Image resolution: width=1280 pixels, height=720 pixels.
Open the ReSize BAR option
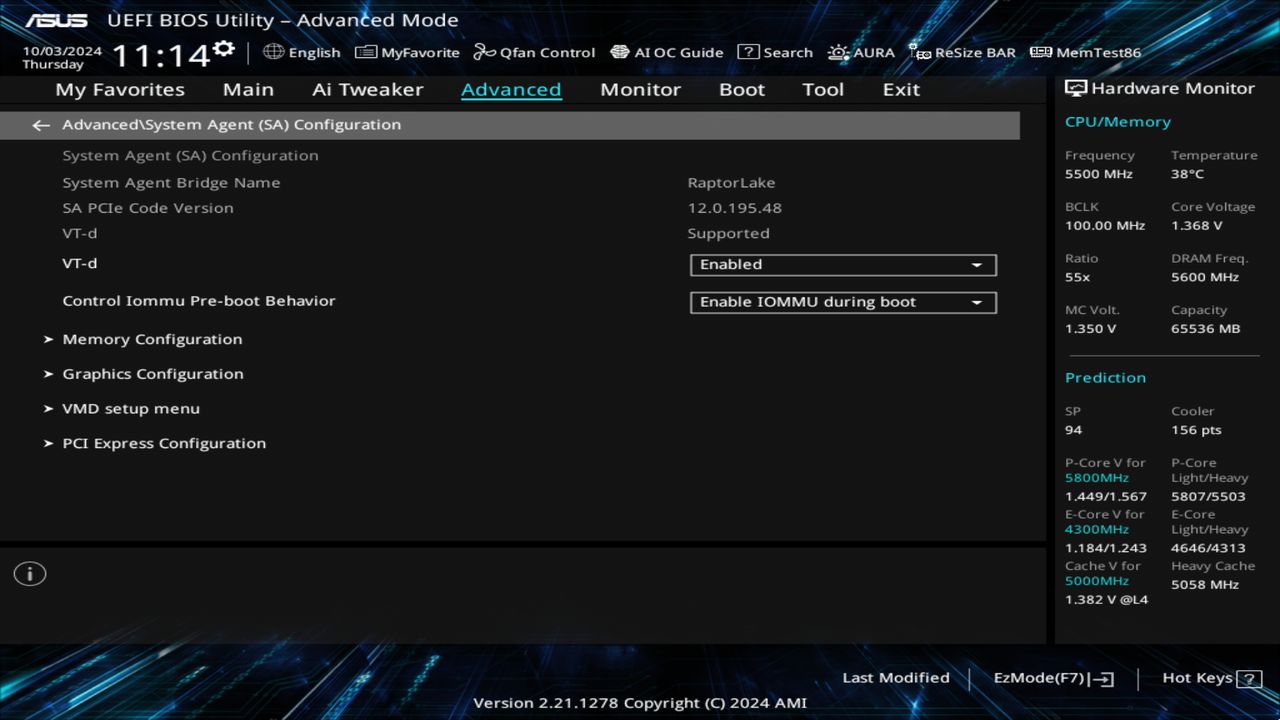click(961, 52)
